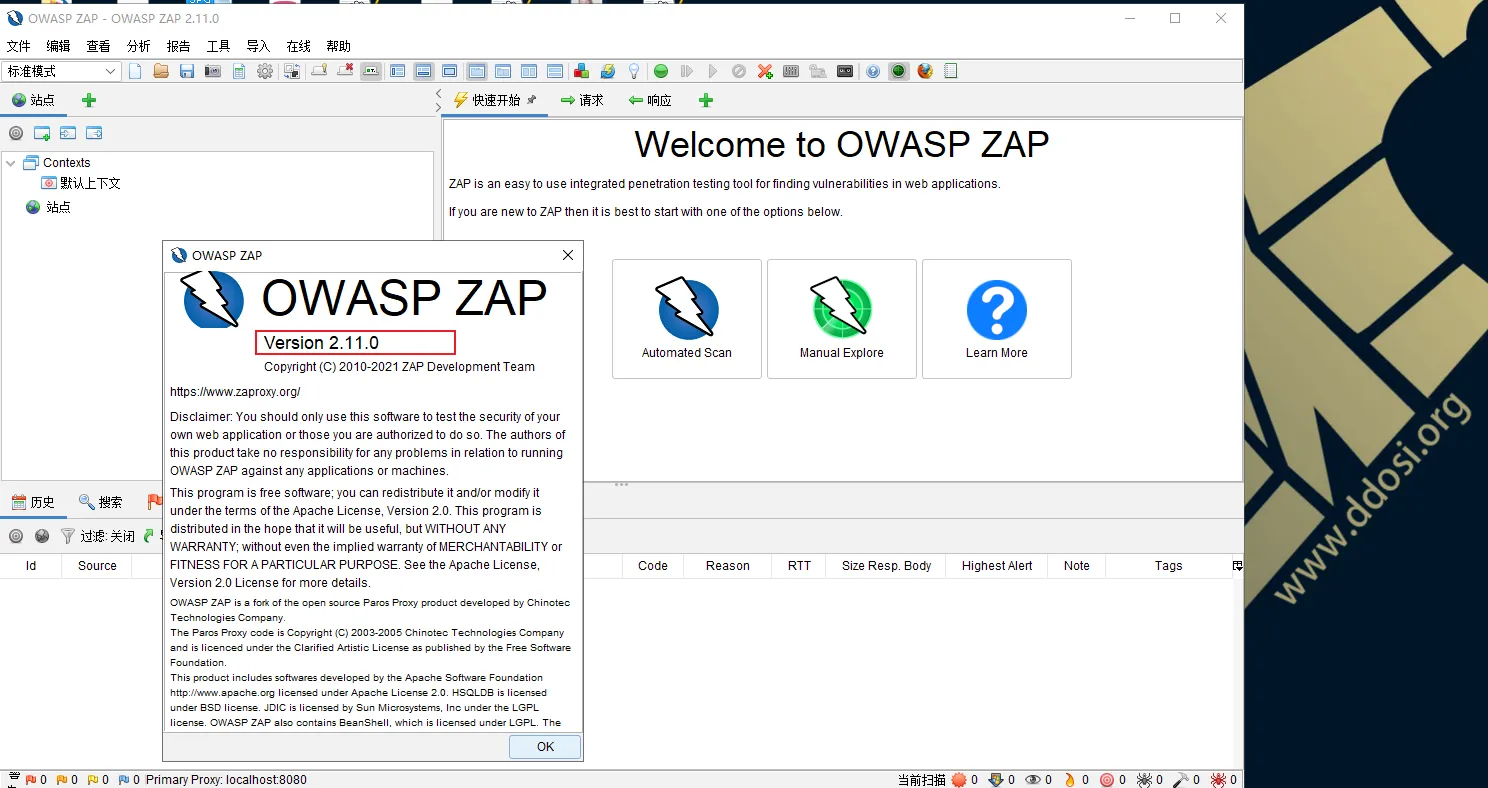The image size is (1488, 788).
Task: Click the history panel scope target icon
Action: click(x=16, y=536)
